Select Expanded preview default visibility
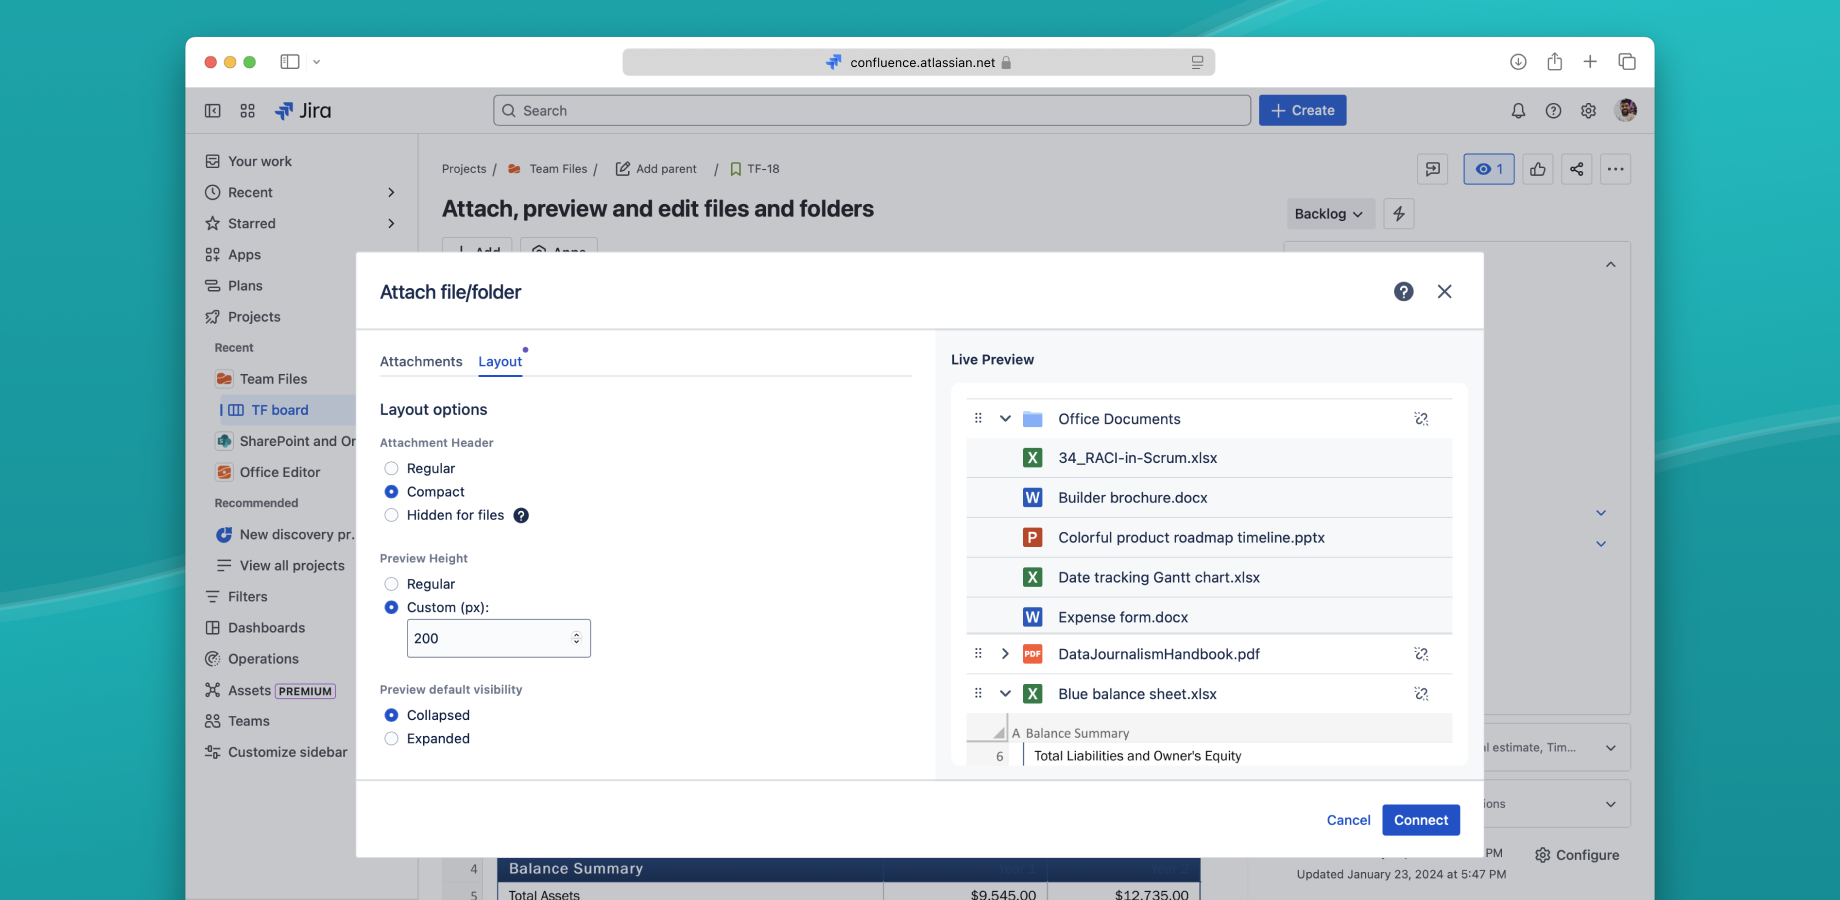This screenshot has height=900, width=1840. (x=391, y=739)
